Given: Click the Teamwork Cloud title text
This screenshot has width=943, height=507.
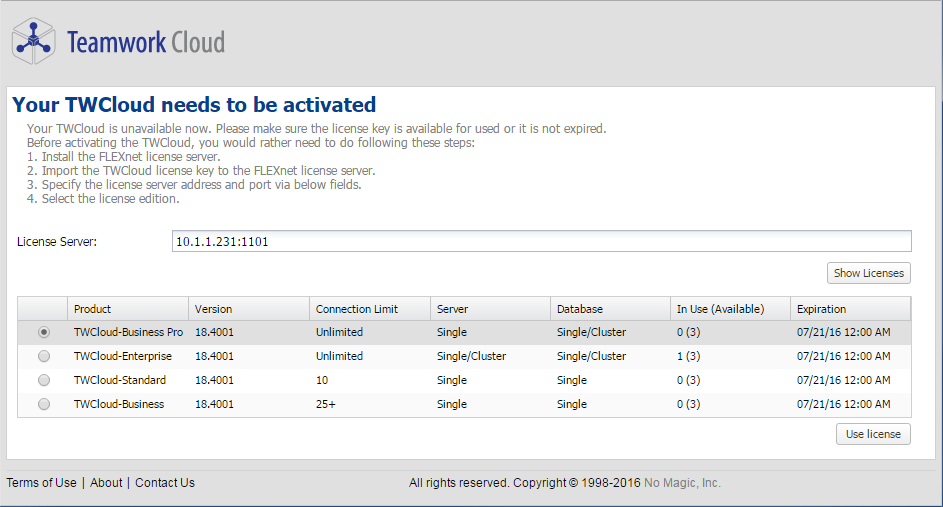Looking at the screenshot, I should 146,42.
